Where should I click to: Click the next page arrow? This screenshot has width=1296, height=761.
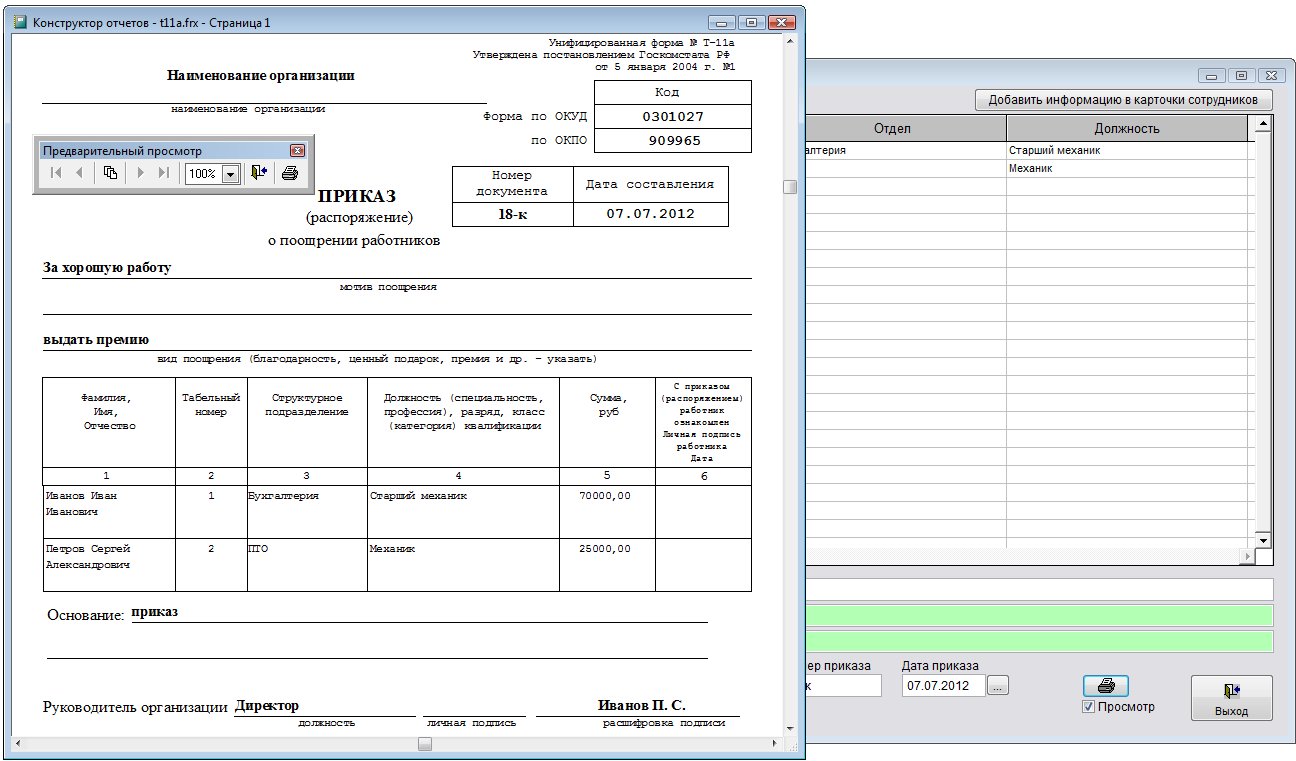(140, 173)
